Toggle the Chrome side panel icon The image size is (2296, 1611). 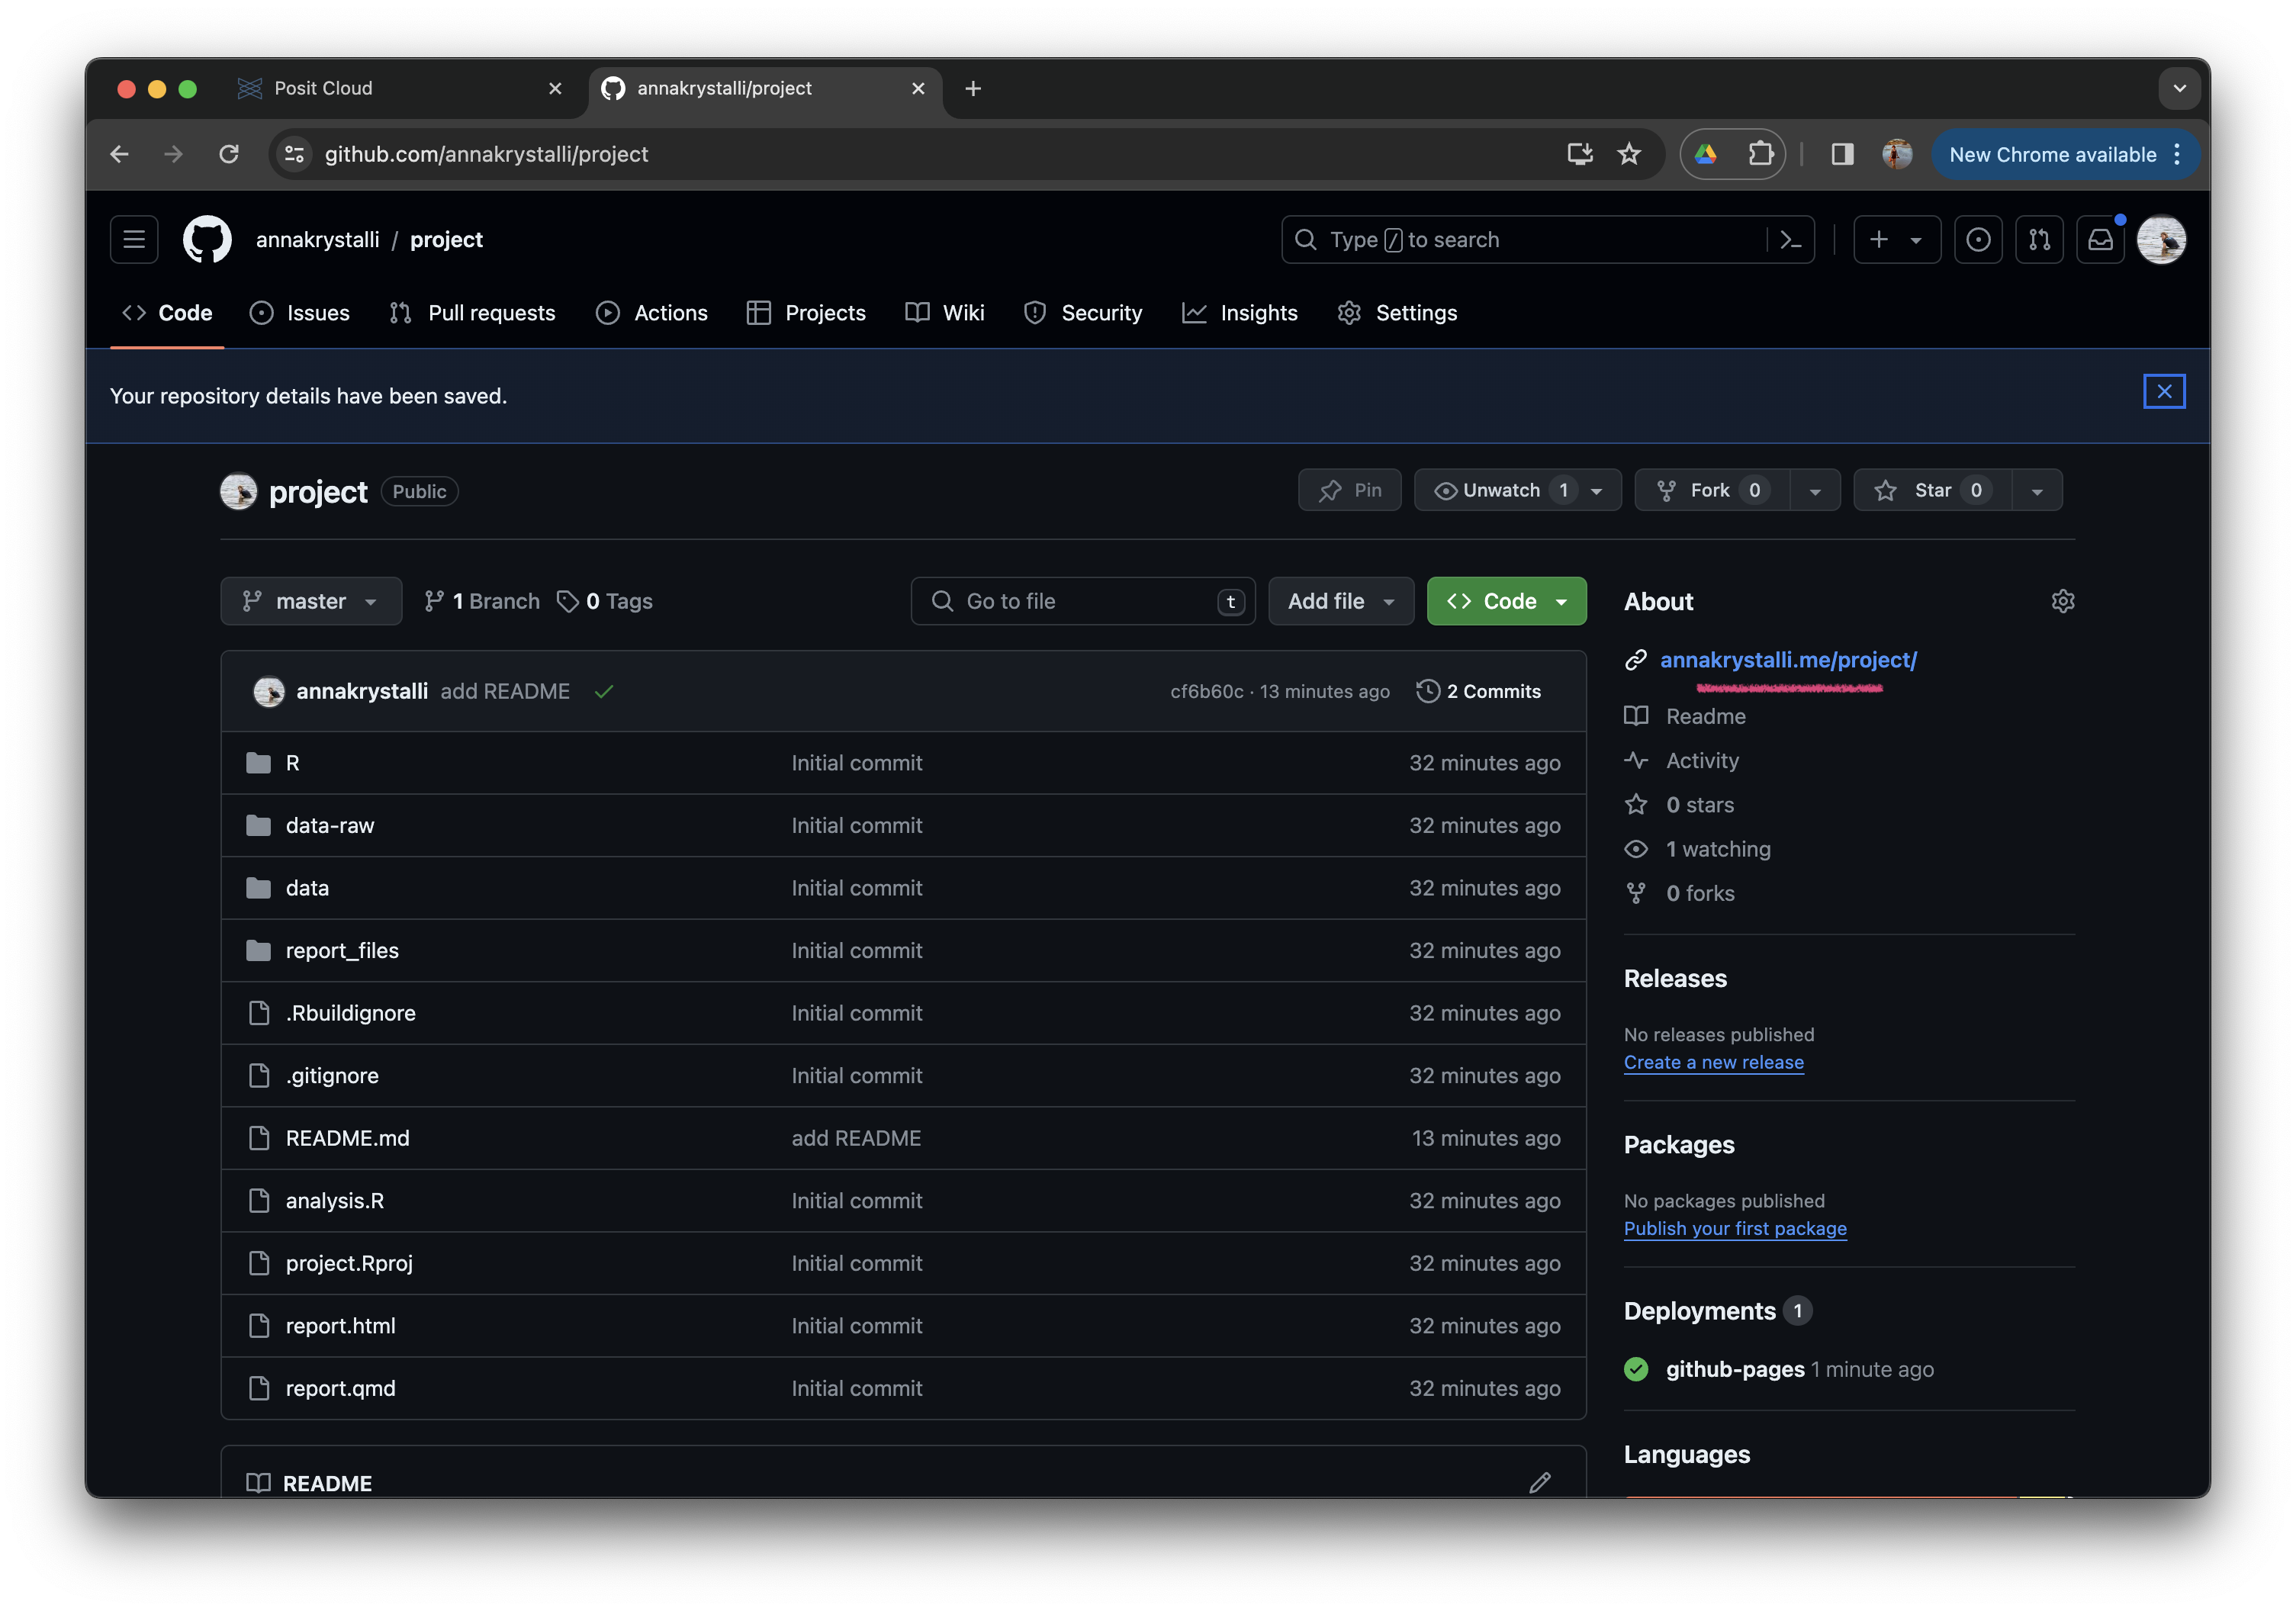(x=1842, y=154)
